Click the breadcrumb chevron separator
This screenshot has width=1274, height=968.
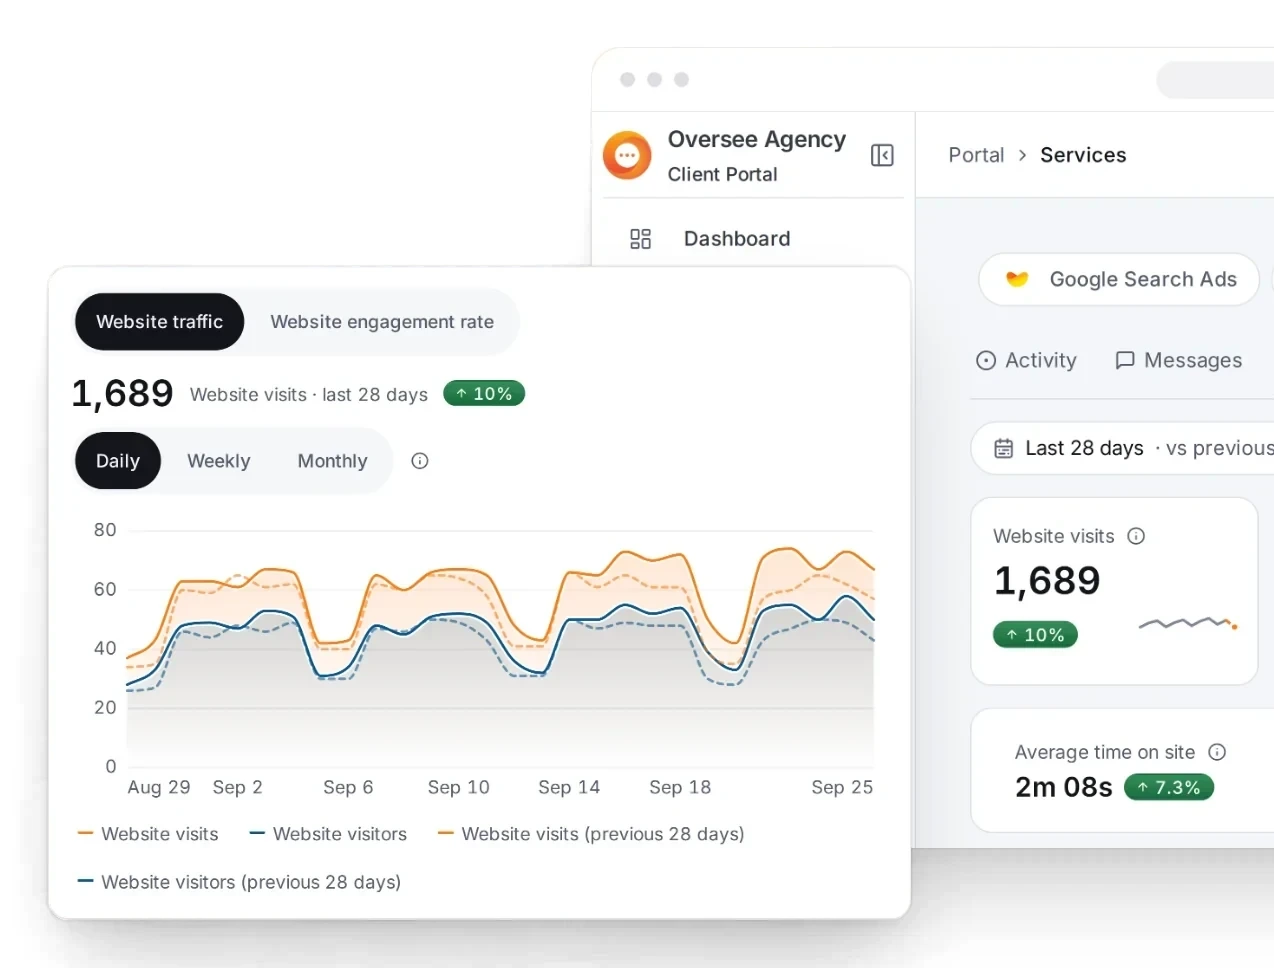click(x=1022, y=155)
